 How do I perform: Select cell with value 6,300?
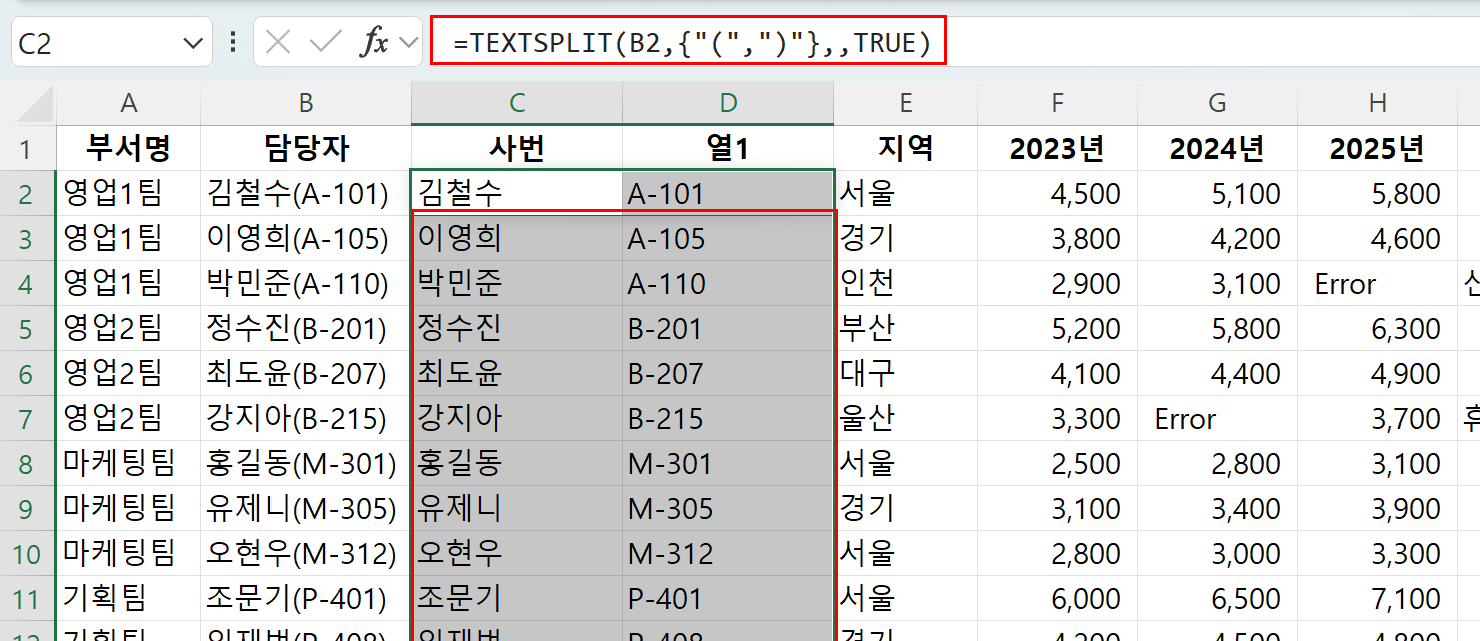(x=1377, y=329)
